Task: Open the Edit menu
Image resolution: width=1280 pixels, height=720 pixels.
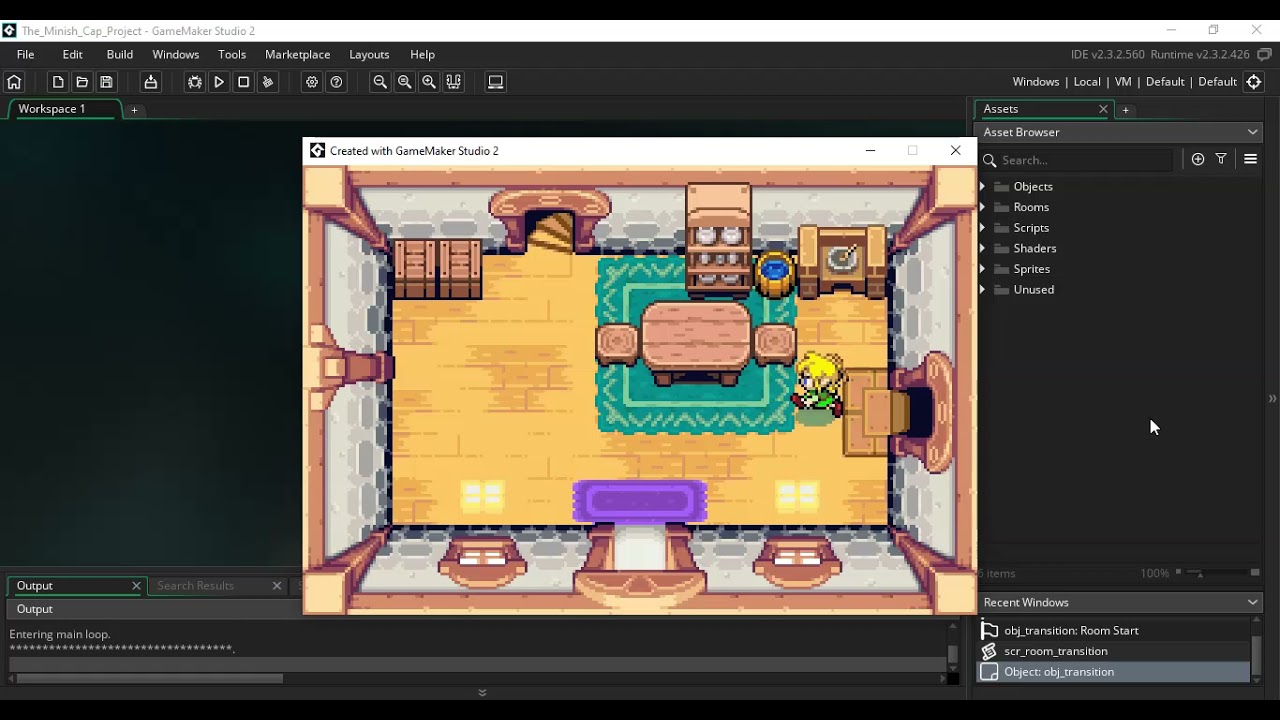Action: [73, 54]
